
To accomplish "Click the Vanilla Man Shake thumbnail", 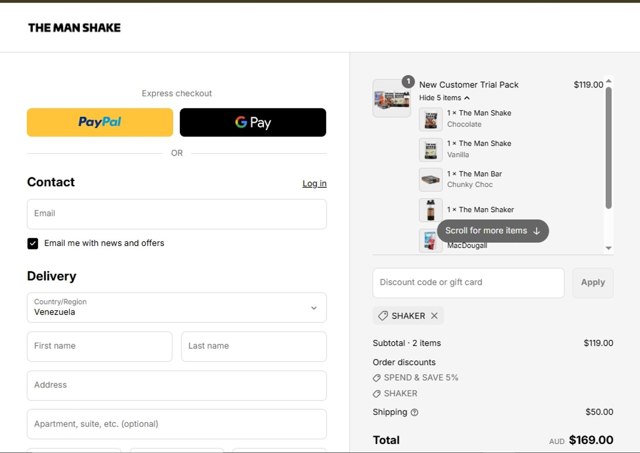I will (x=431, y=150).
